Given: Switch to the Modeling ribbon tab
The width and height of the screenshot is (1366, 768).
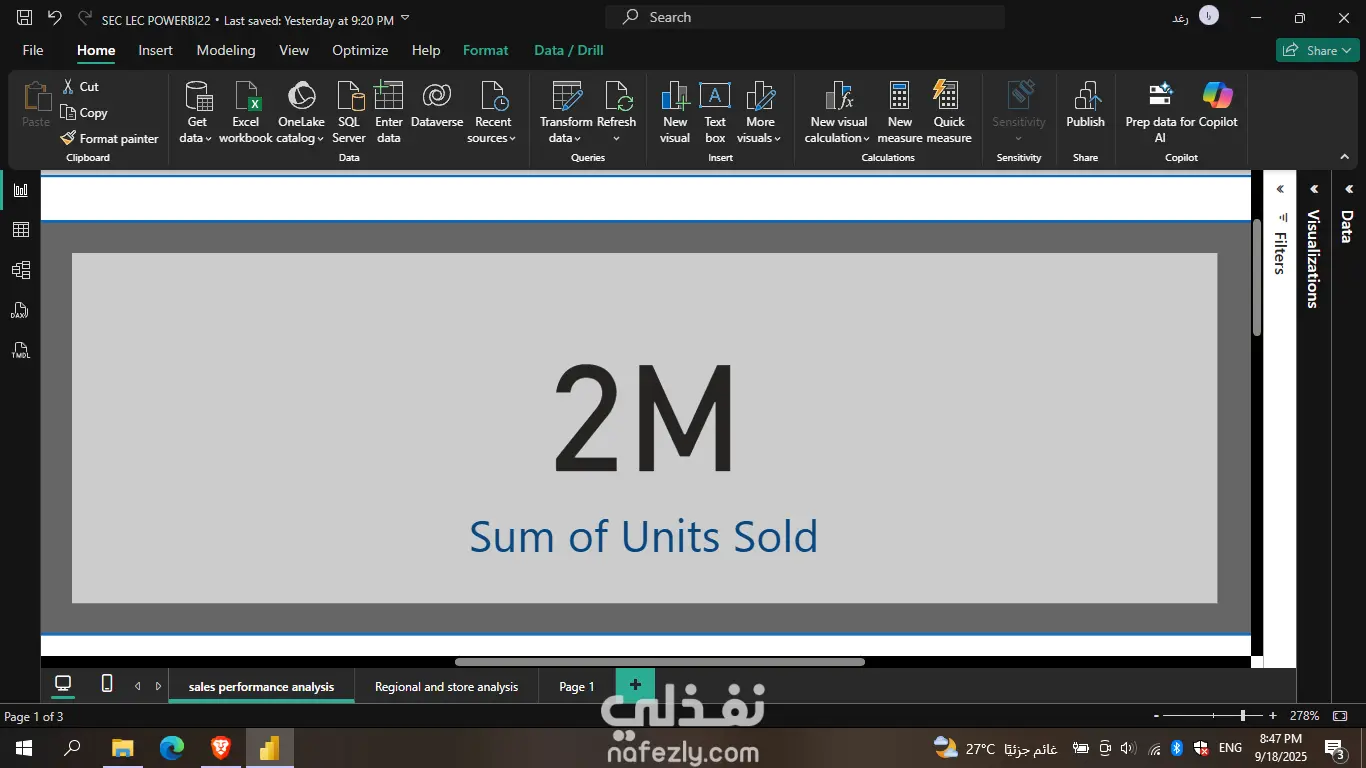Looking at the screenshot, I should click(x=226, y=50).
